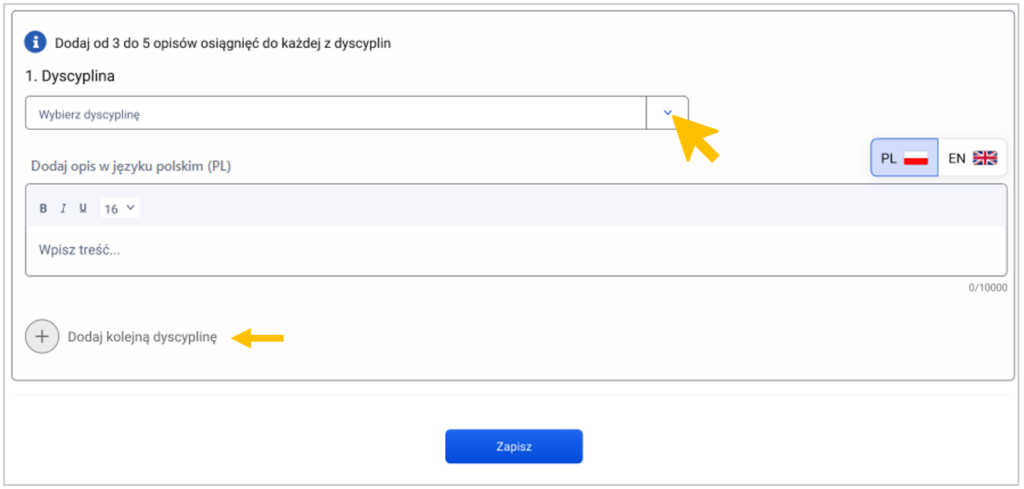
Task: Toggle bold formatting in the editor
Action: click(44, 209)
